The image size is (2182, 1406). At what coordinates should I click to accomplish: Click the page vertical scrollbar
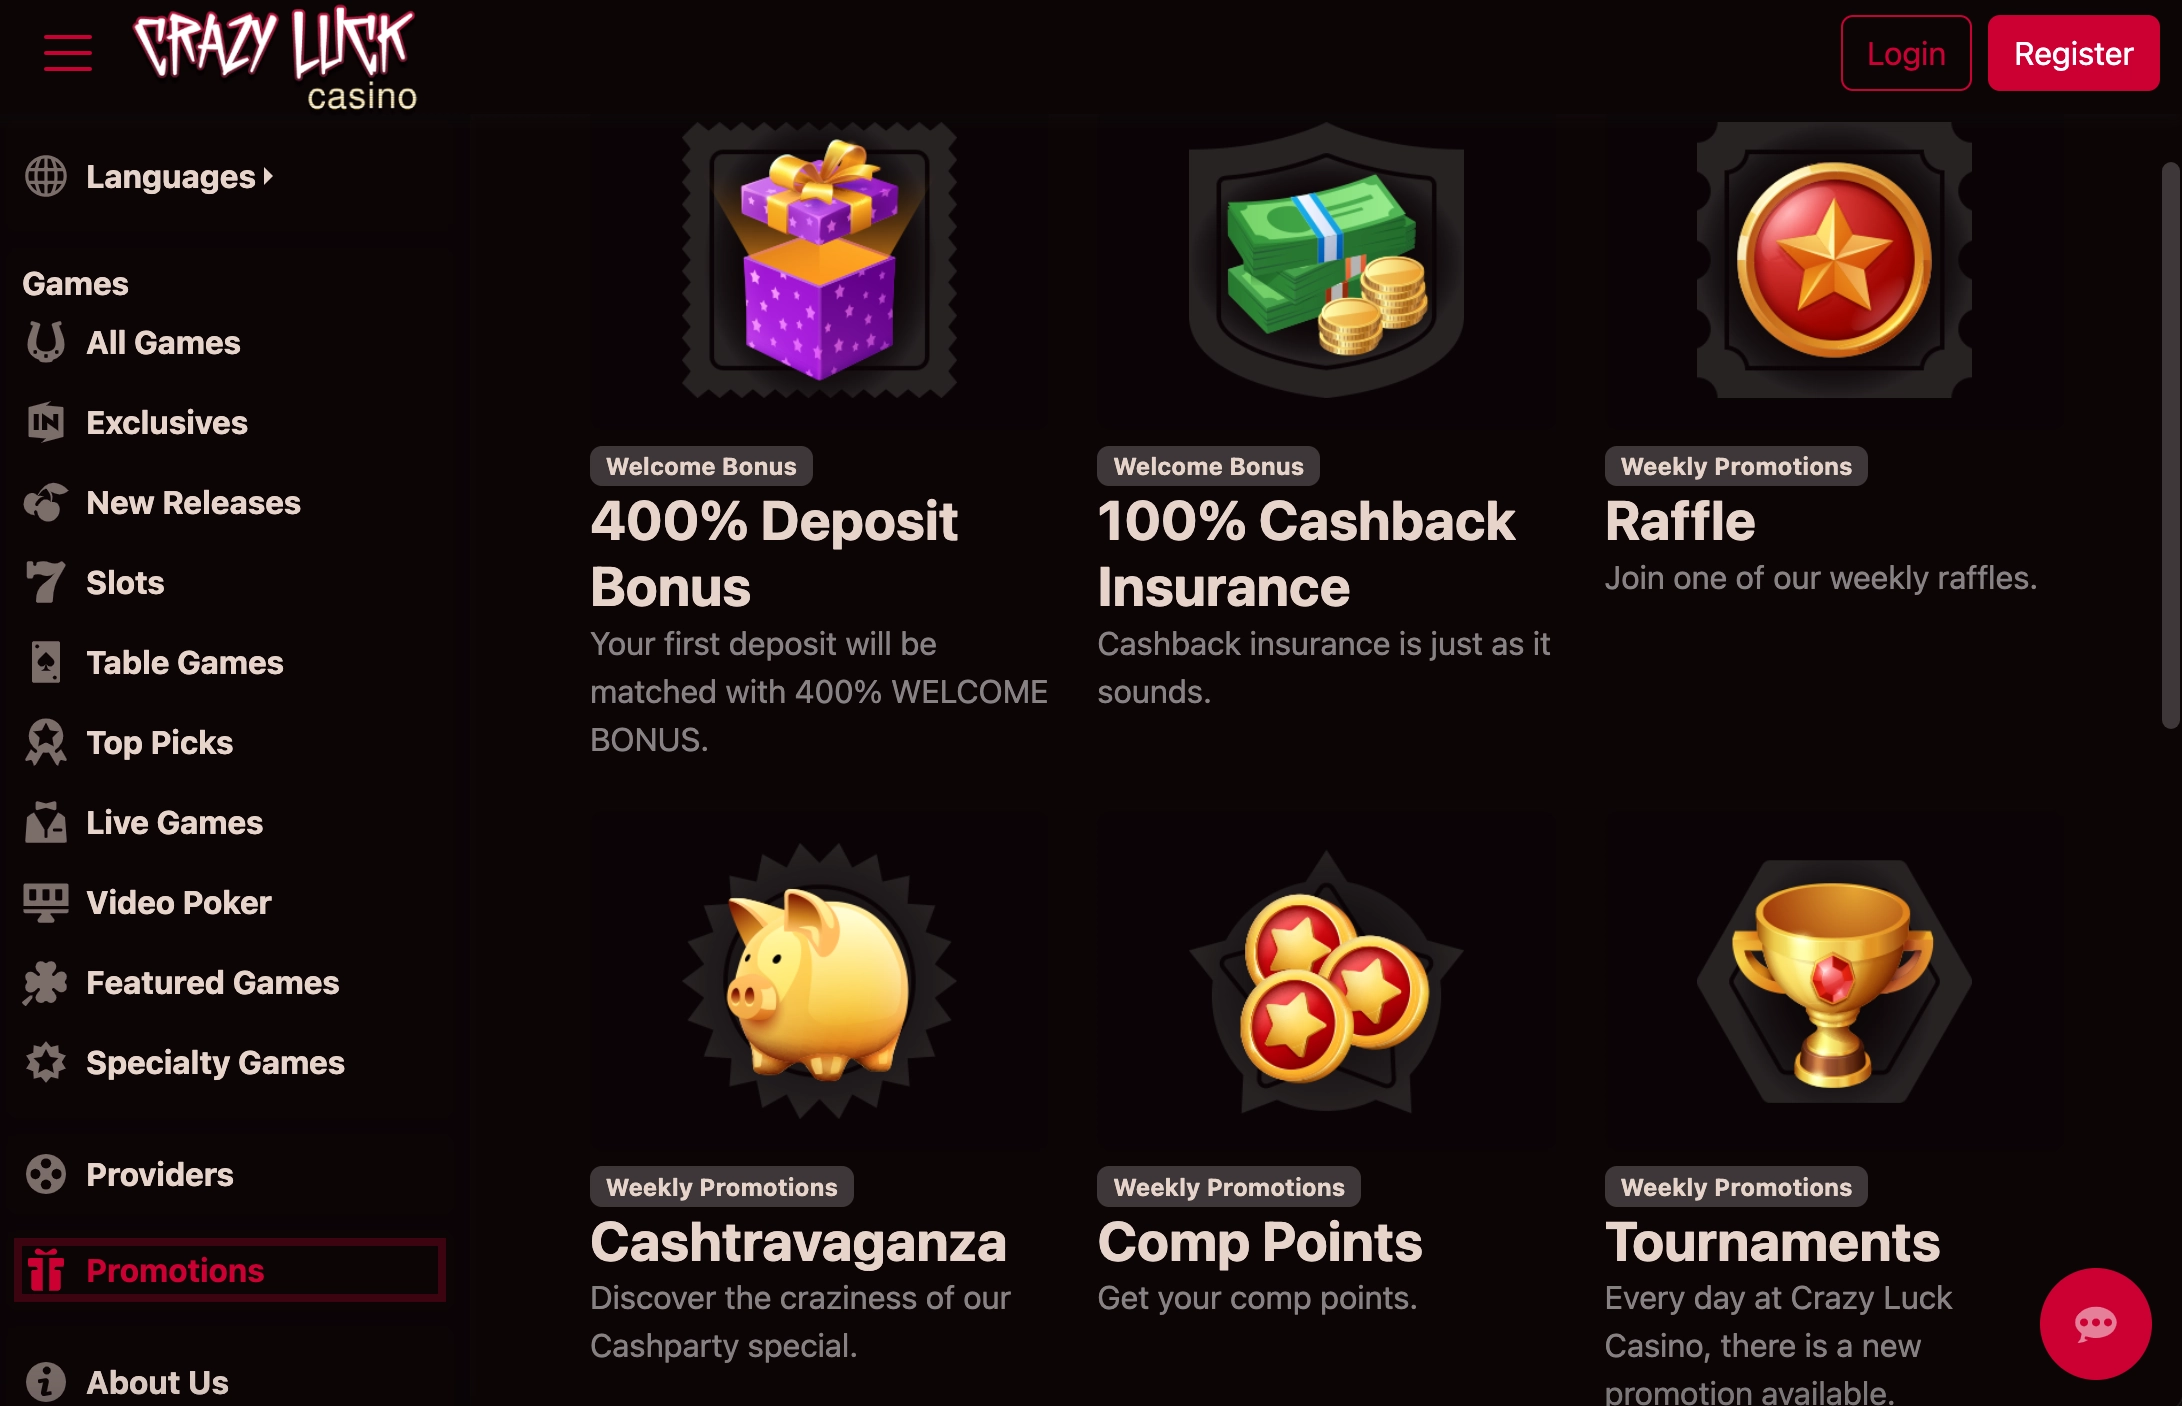point(2169,445)
